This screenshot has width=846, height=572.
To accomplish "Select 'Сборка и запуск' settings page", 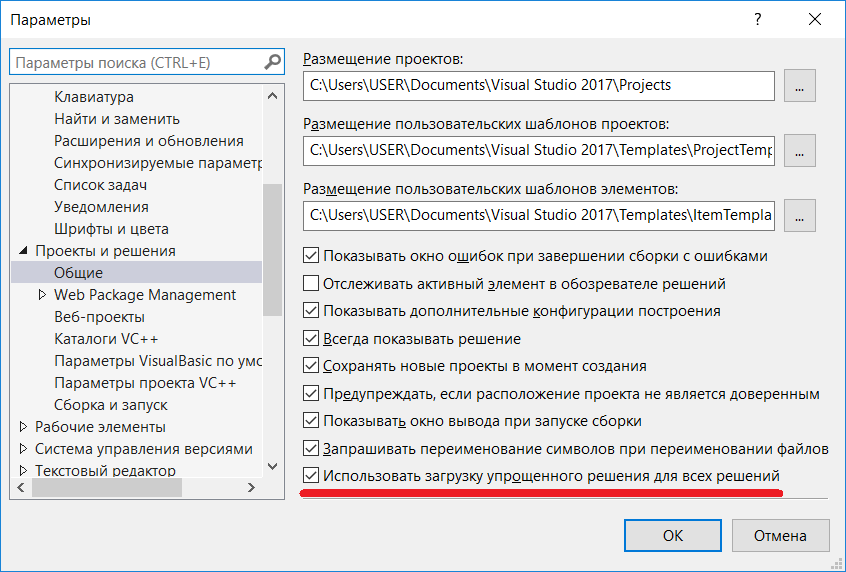I will coord(111,405).
